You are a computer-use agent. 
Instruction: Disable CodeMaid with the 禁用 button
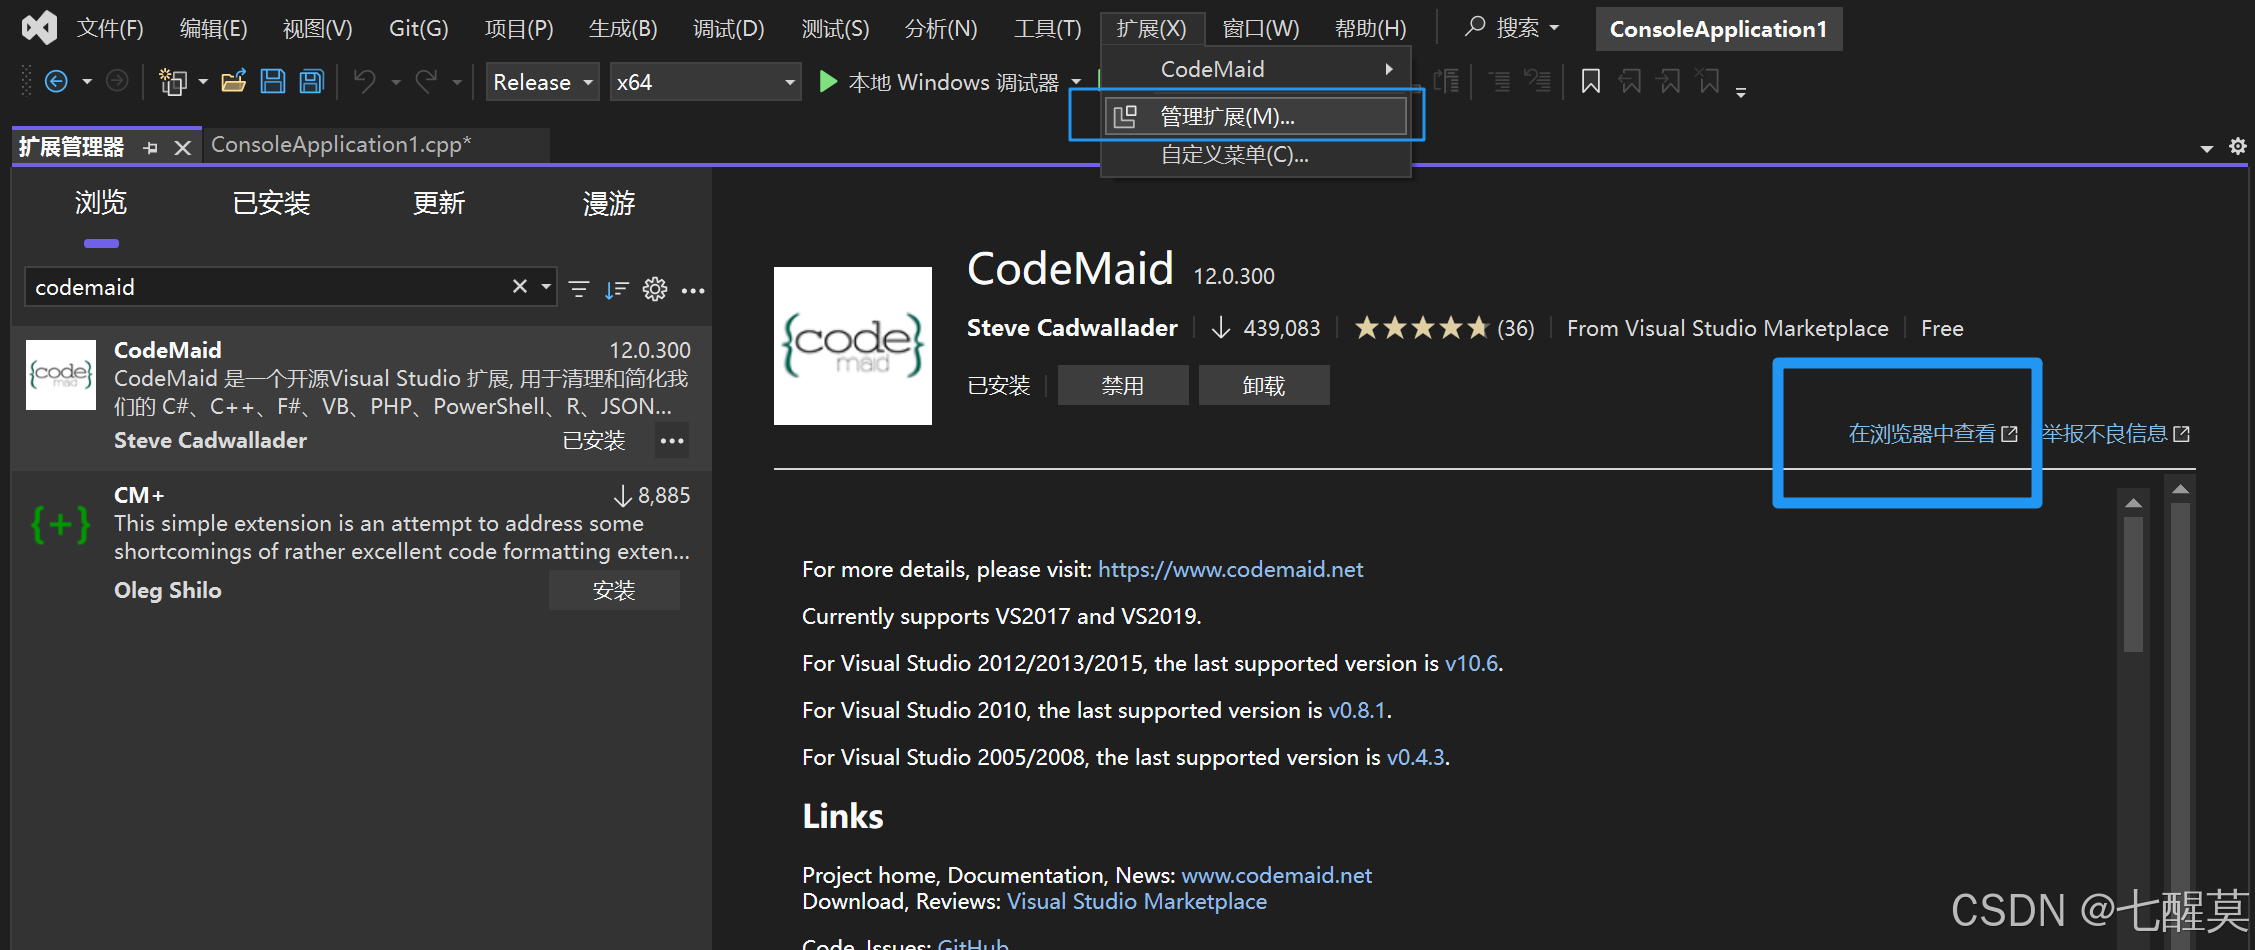(1122, 384)
